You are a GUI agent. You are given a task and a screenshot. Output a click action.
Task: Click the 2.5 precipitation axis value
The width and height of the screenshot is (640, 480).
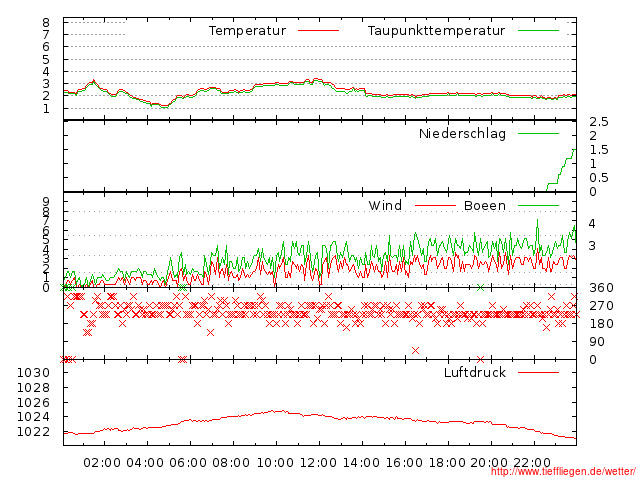tap(599, 122)
